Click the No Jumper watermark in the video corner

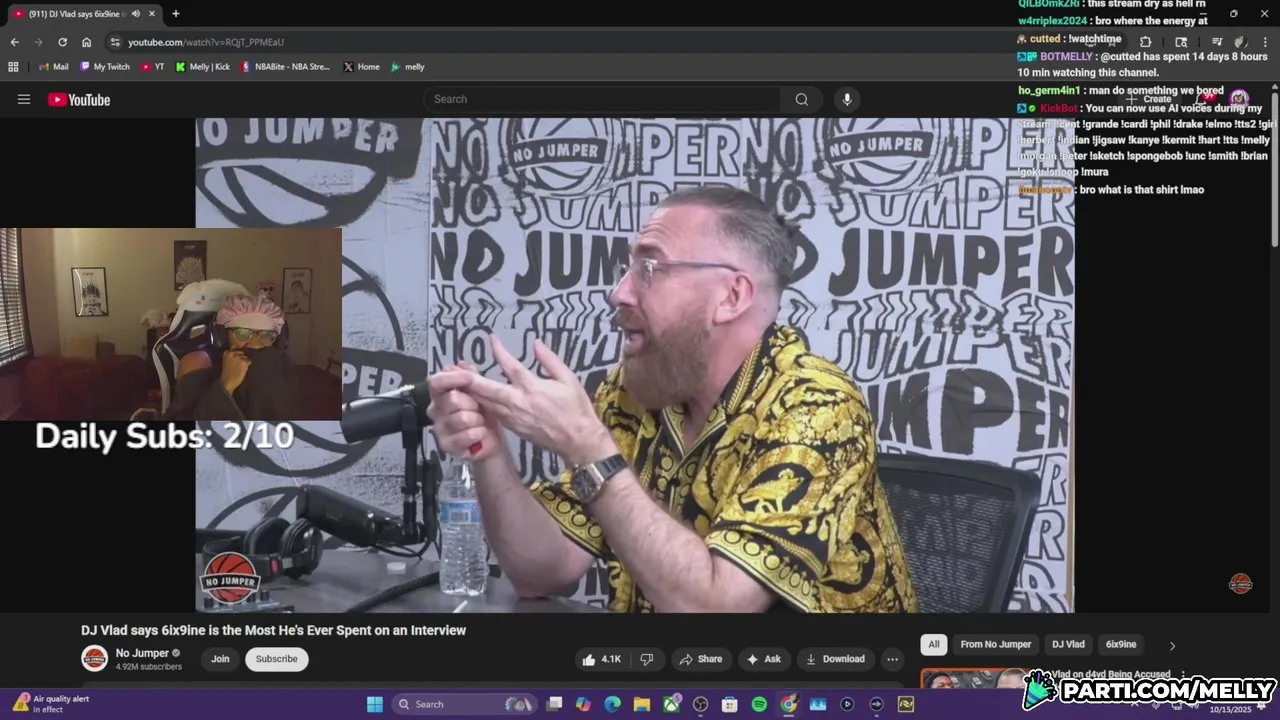click(1240, 584)
